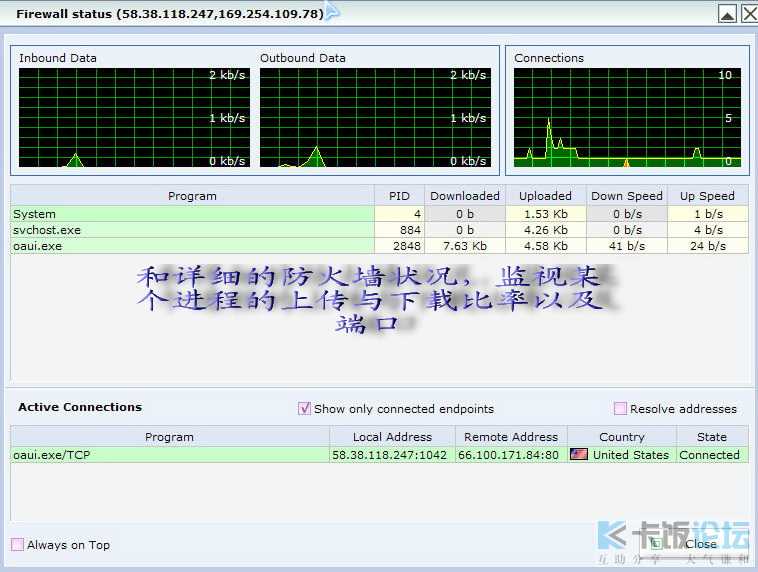This screenshot has width=758, height=572.
Task: Sort connections by State header
Action: (x=712, y=437)
